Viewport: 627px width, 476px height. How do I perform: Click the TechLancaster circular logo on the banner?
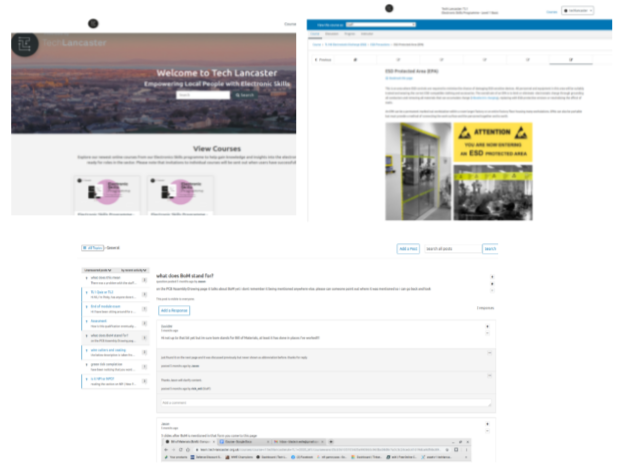tap(25, 43)
